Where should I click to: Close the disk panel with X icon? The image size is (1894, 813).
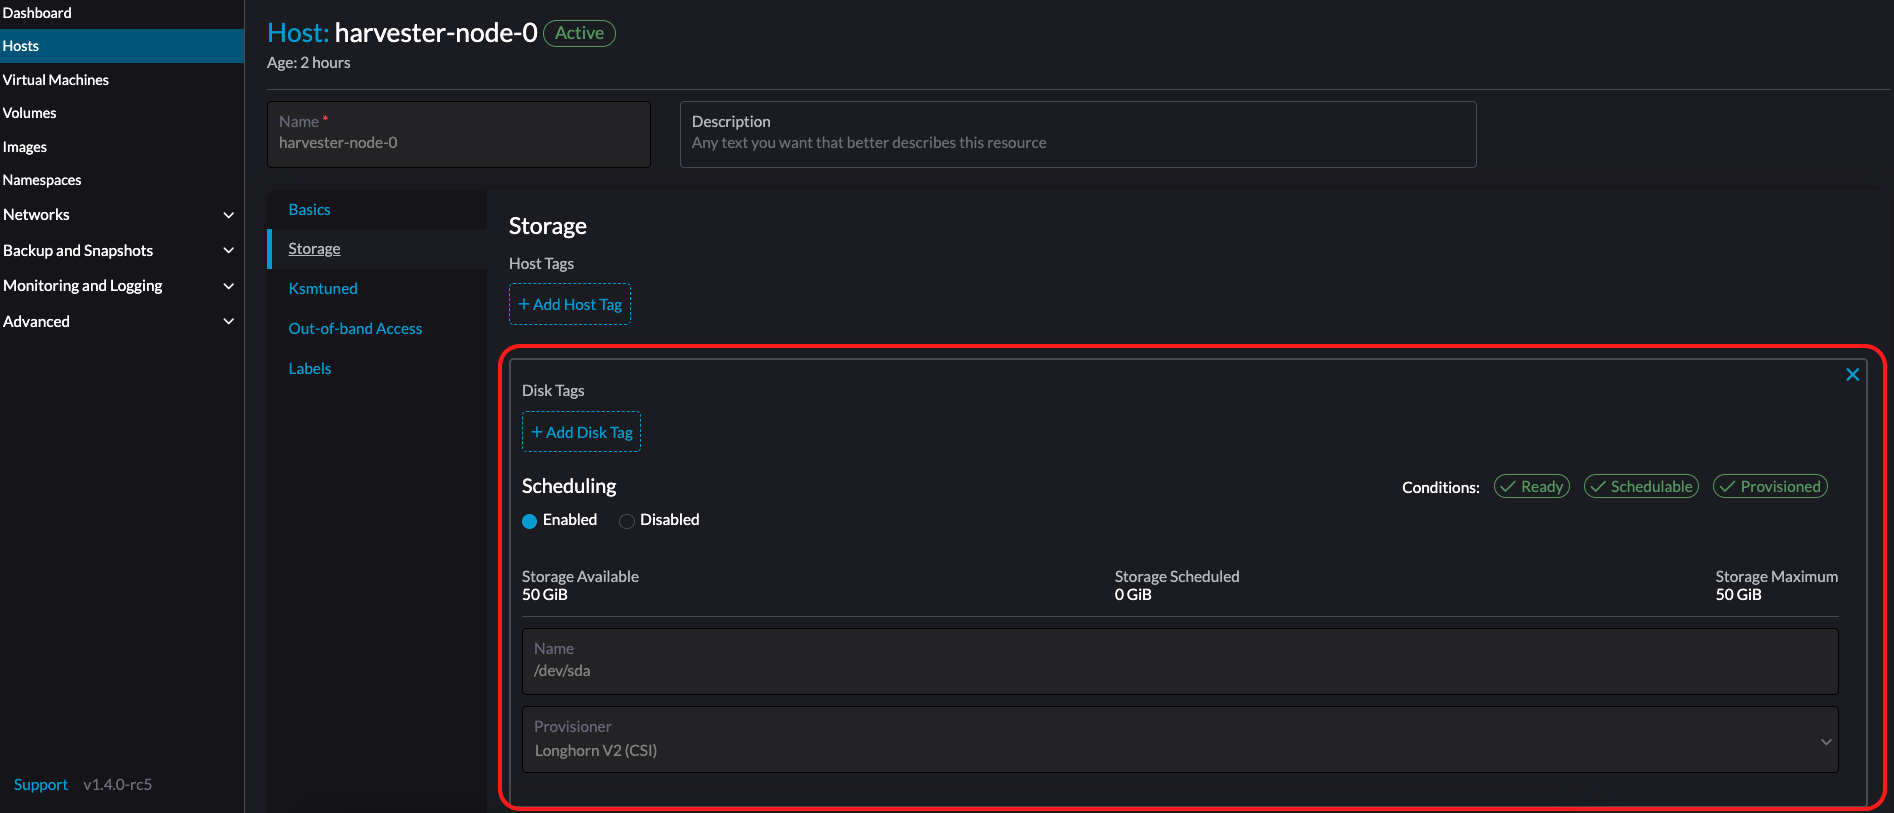point(1852,375)
